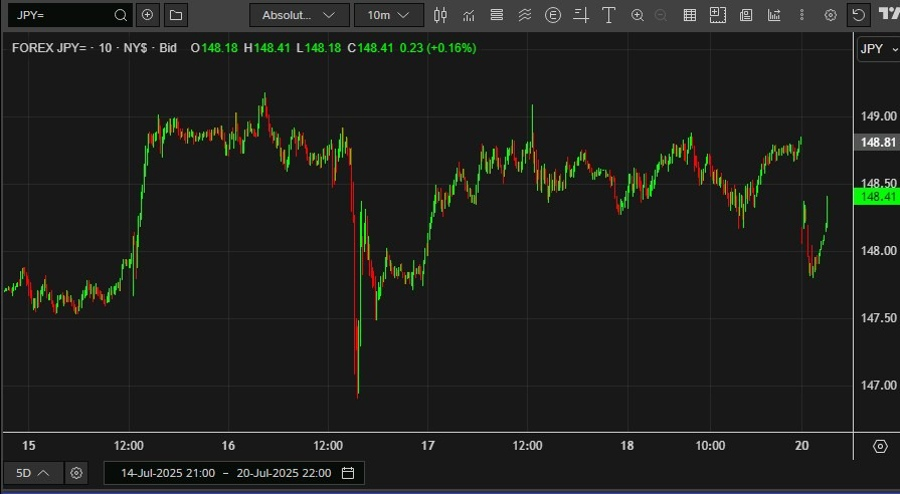Open the date range calendar picker
This screenshot has width=900, height=494.
tap(348, 473)
